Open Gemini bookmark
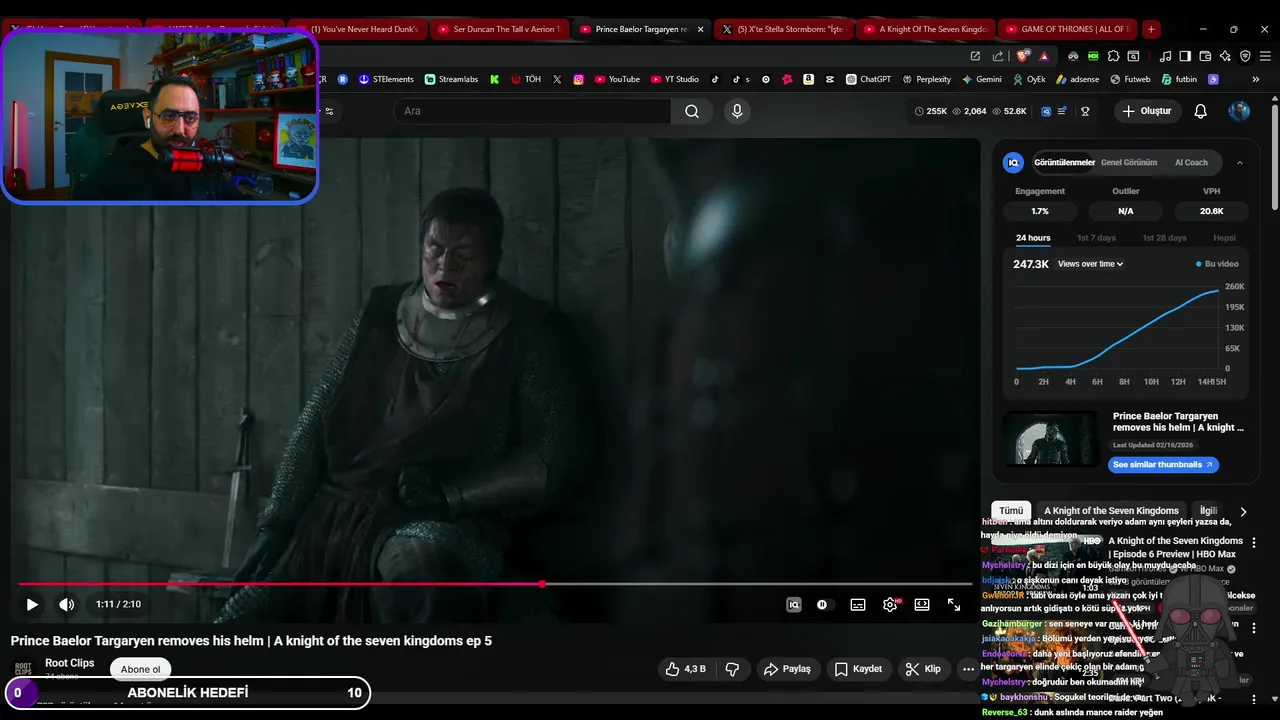The image size is (1280, 720). pyautogui.click(x=981, y=79)
